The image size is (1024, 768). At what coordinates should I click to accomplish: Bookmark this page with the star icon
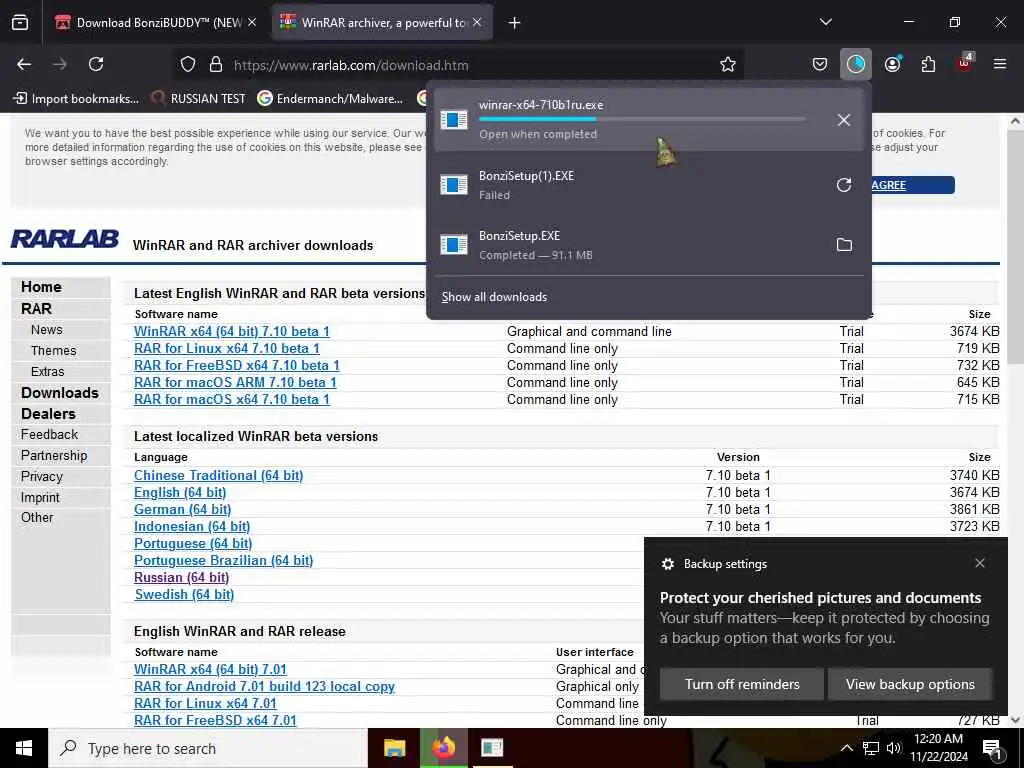coord(728,64)
